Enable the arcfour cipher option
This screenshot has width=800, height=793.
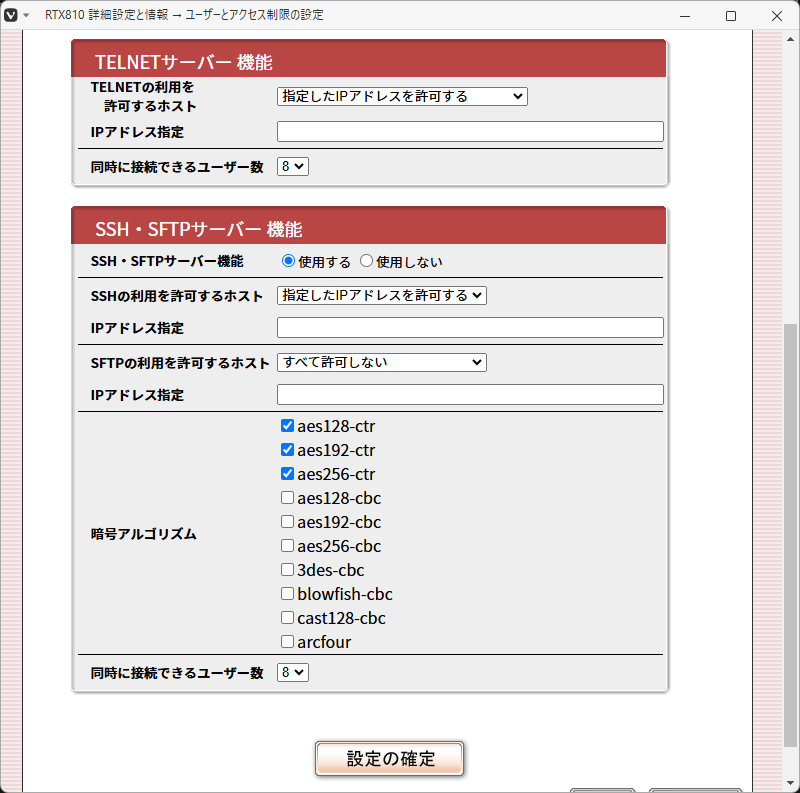[x=287, y=641]
